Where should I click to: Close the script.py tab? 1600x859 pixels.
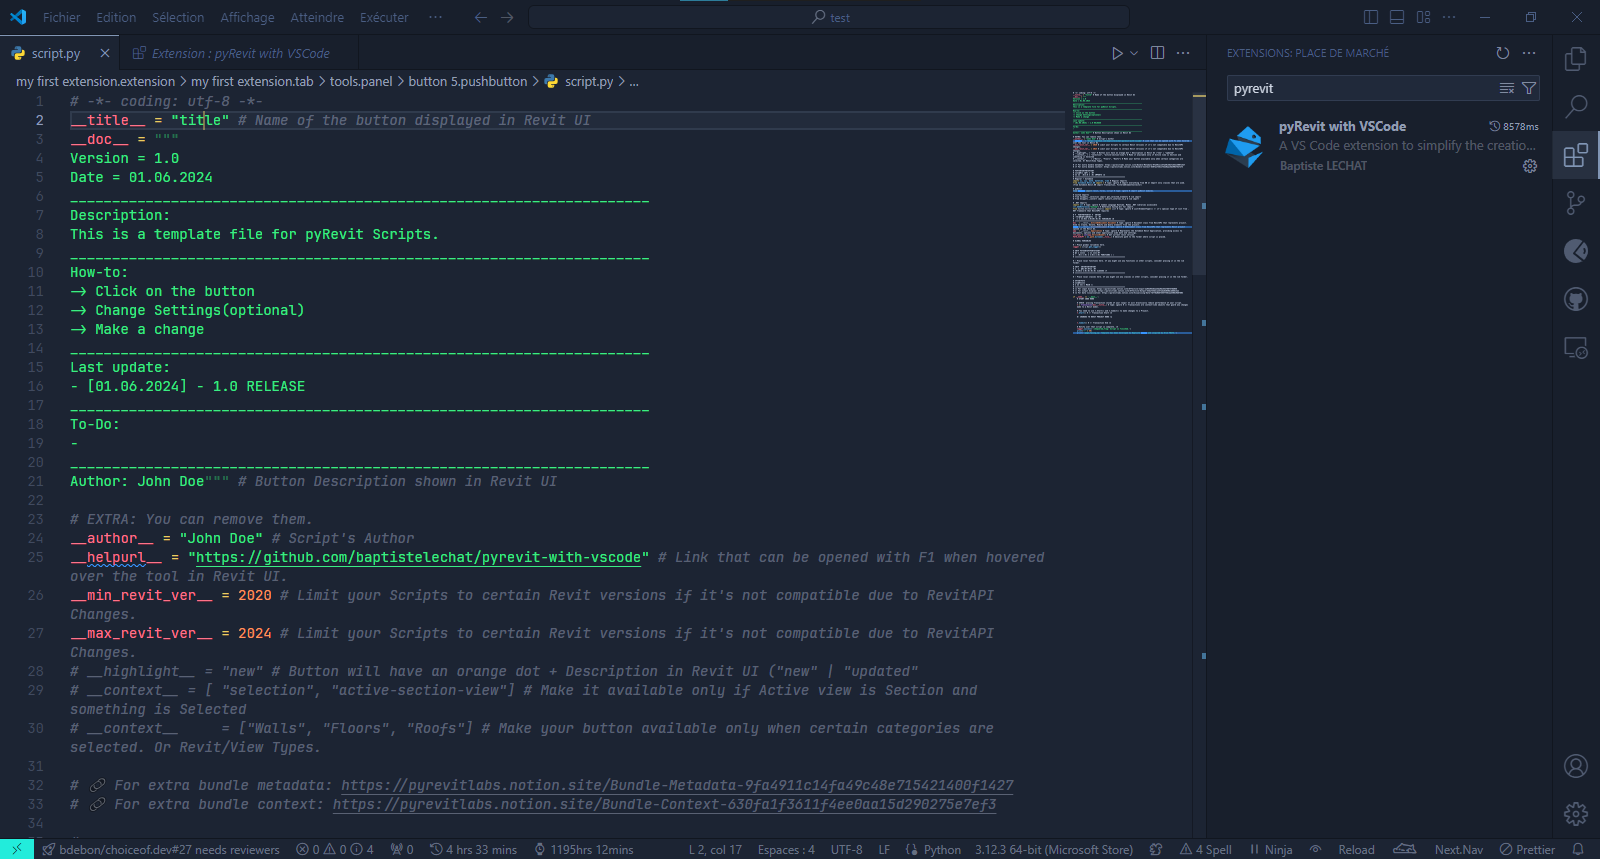(x=104, y=53)
